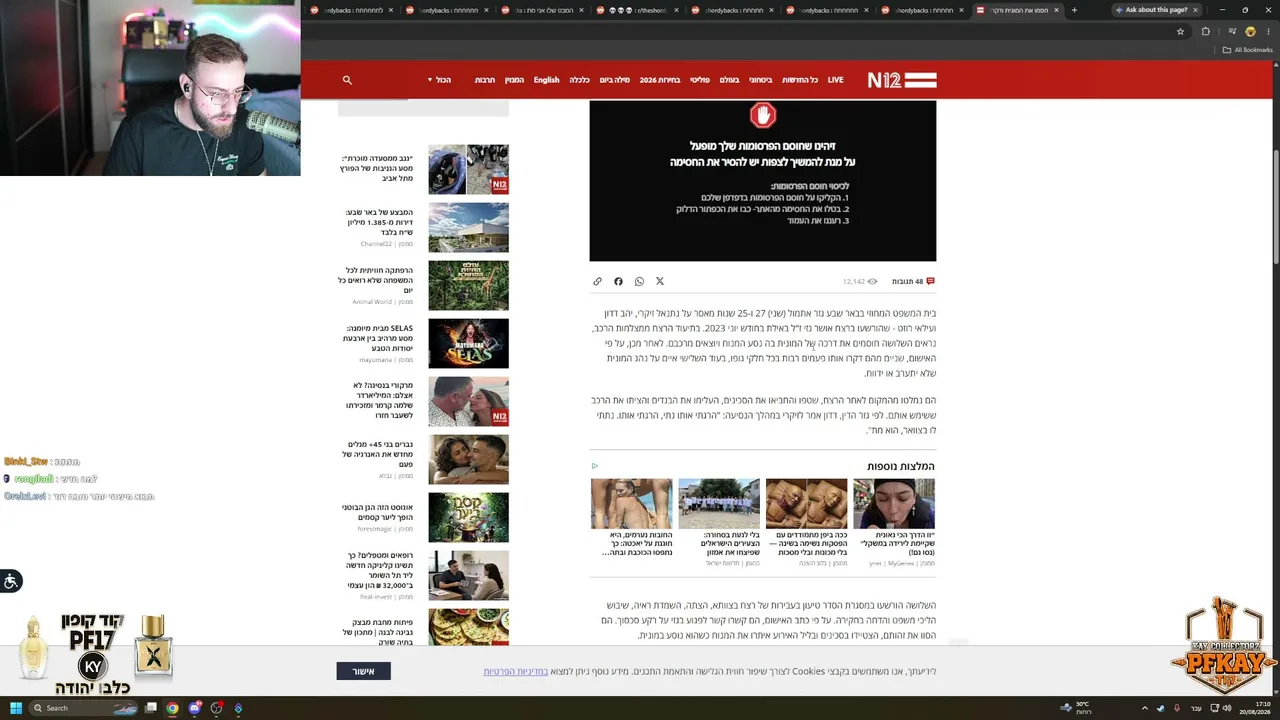
Task: Open the כלכלה news category
Action: coord(579,80)
